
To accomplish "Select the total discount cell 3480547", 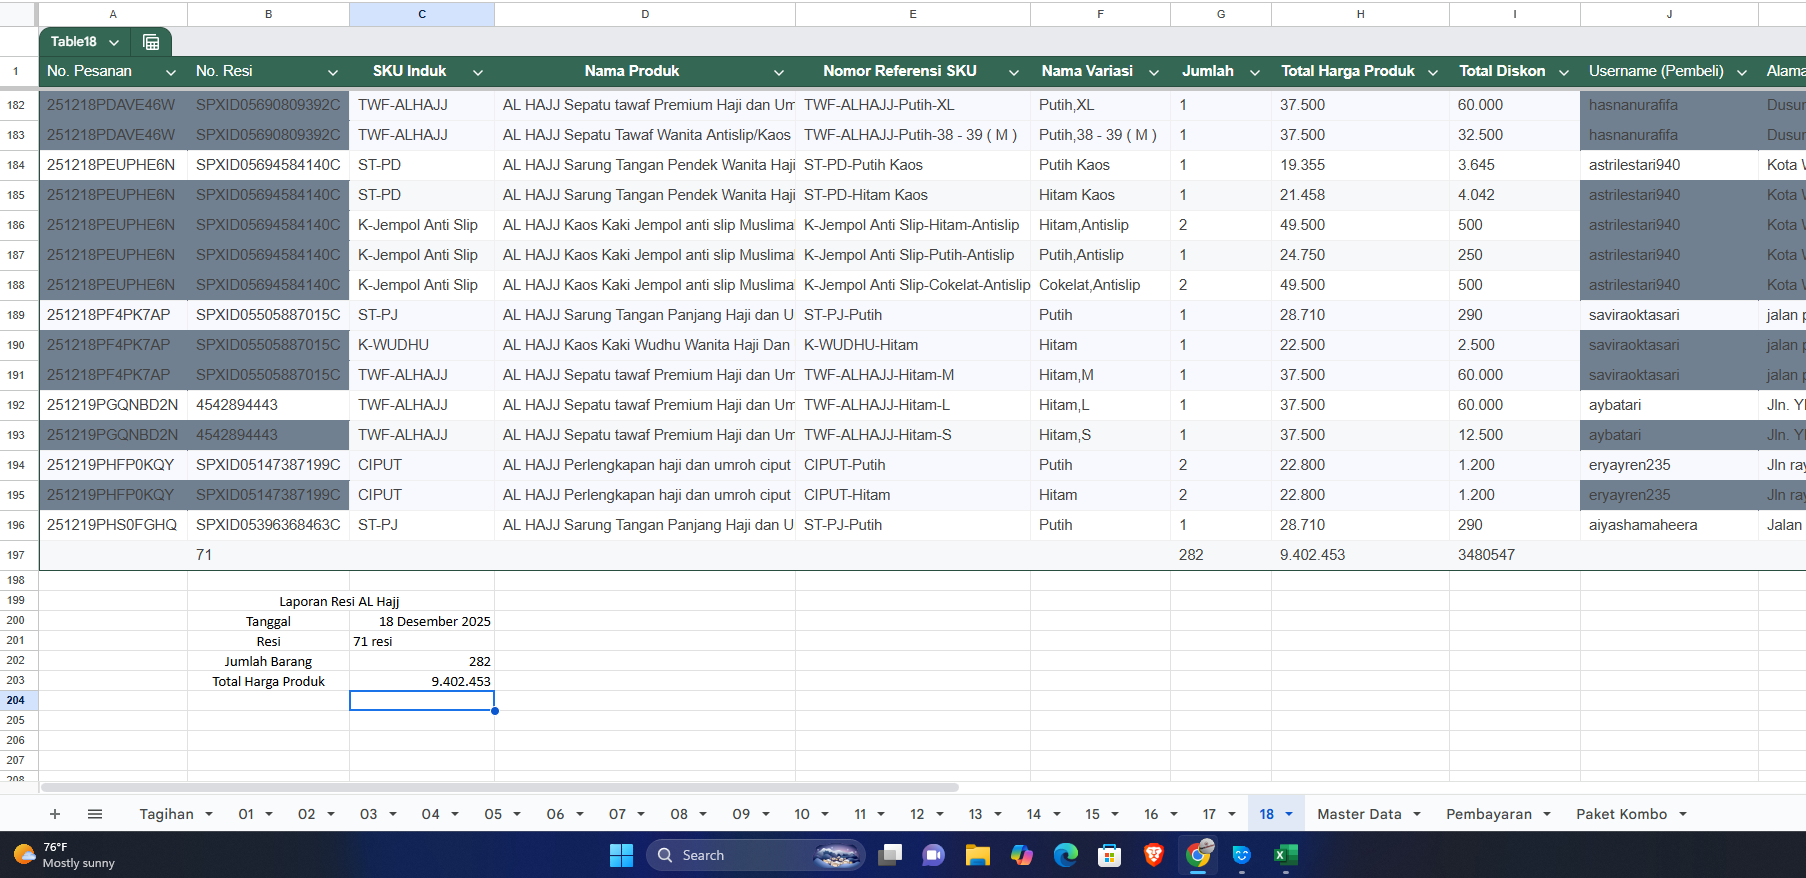I will tap(1515, 555).
